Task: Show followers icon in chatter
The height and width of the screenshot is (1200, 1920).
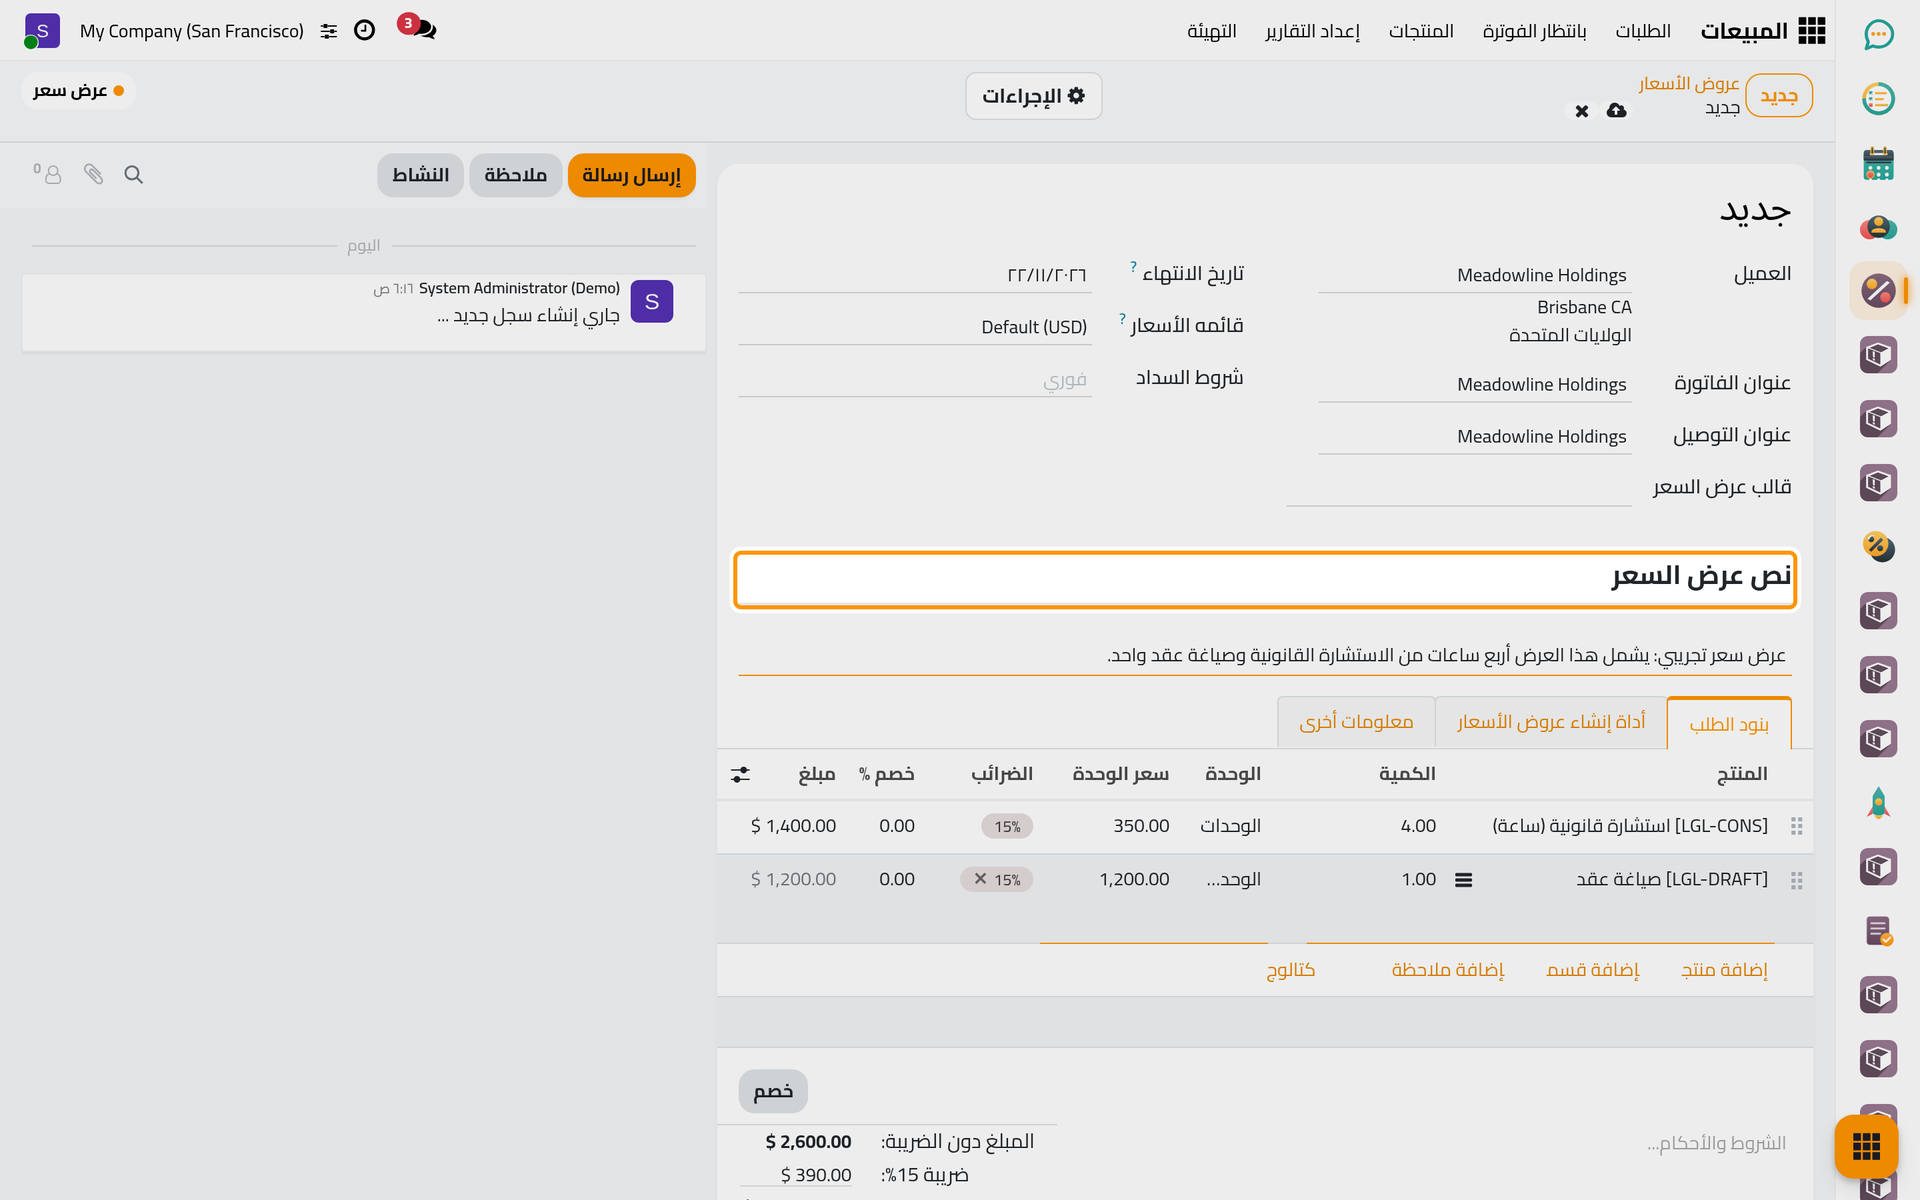Action: pyautogui.click(x=48, y=174)
